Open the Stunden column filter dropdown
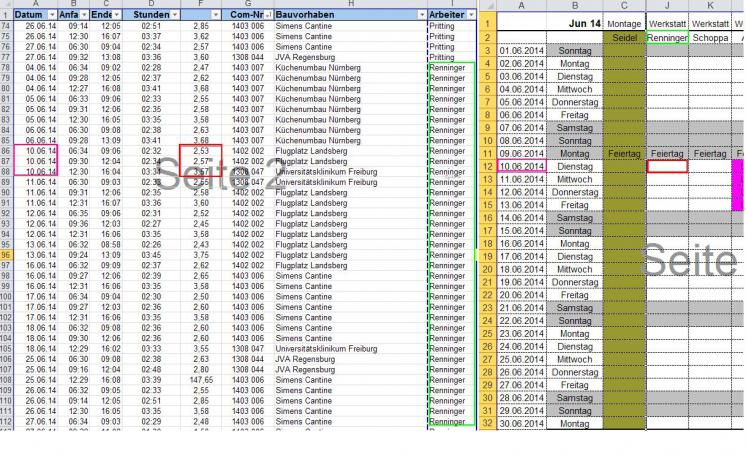 coord(175,15)
